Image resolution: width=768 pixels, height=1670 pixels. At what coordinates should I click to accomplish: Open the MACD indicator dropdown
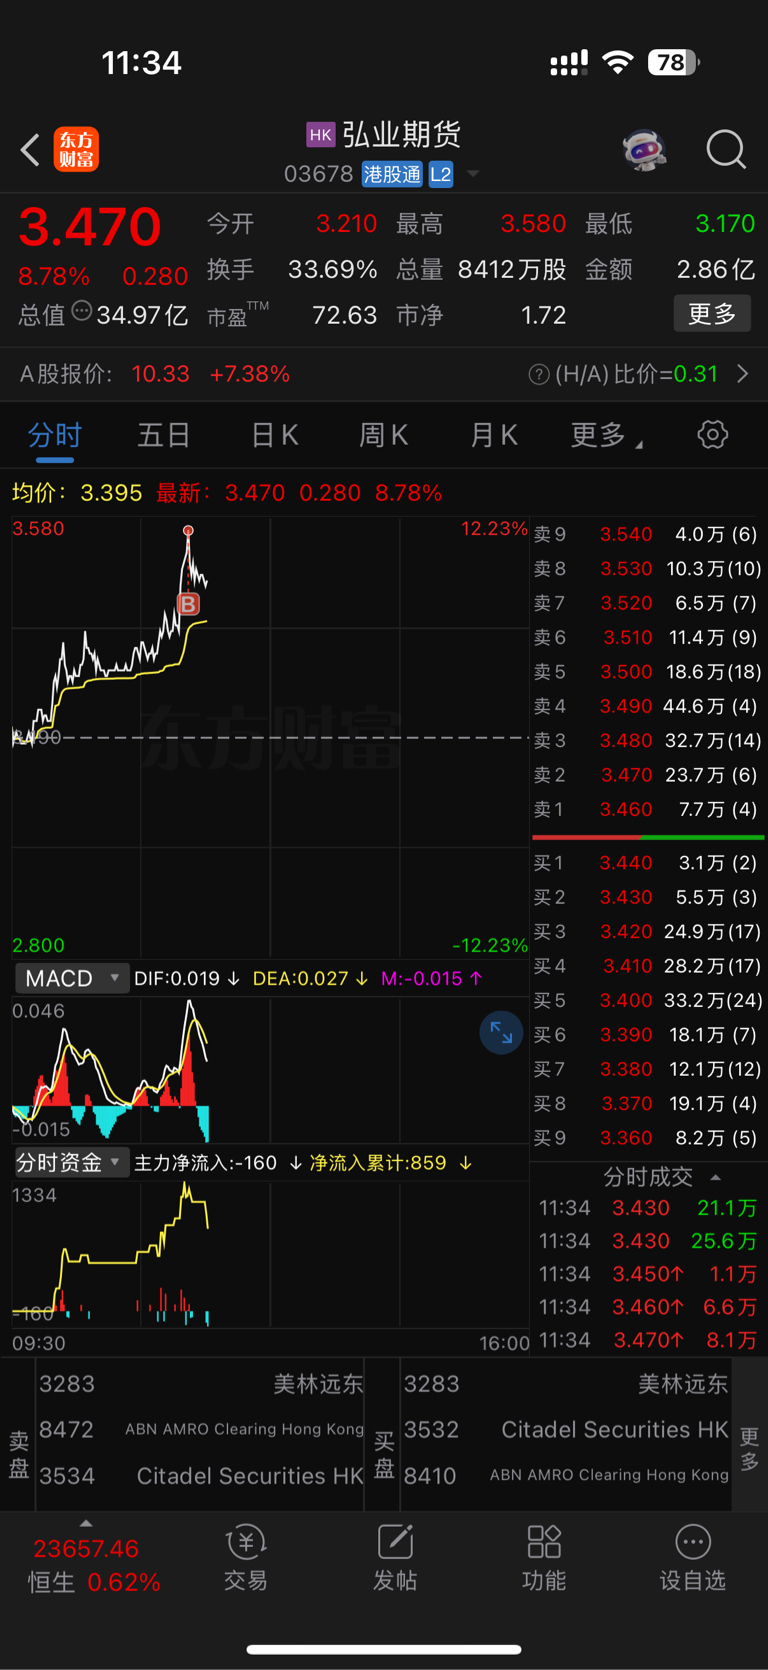click(71, 978)
